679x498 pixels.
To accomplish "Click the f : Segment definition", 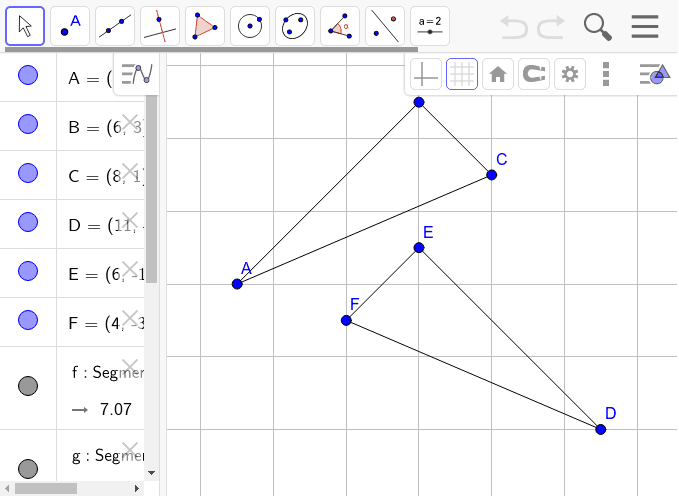I will [107, 372].
